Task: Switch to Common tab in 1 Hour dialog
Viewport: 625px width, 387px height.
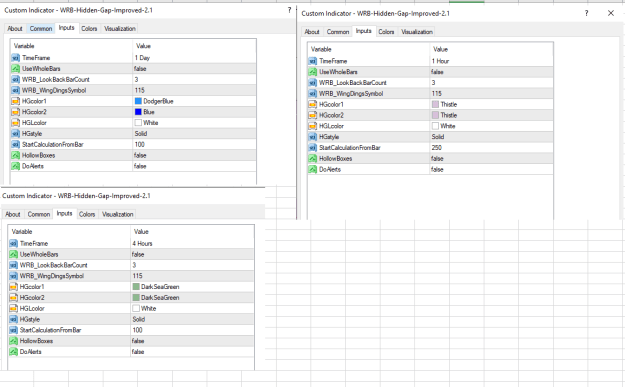Action: coord(338,32)
